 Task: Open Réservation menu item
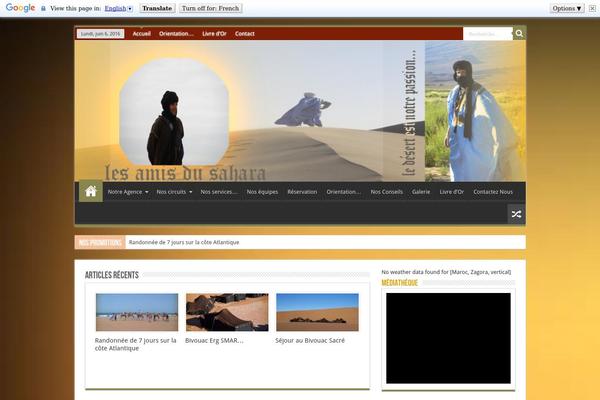tap(302, 192)
